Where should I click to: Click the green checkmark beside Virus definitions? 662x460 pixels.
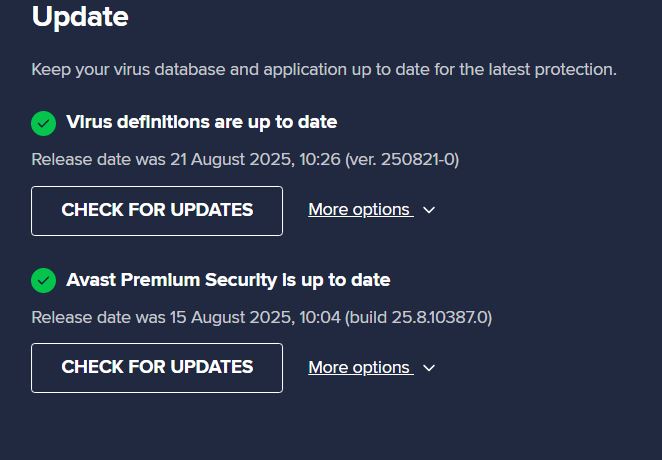(43, 123)
